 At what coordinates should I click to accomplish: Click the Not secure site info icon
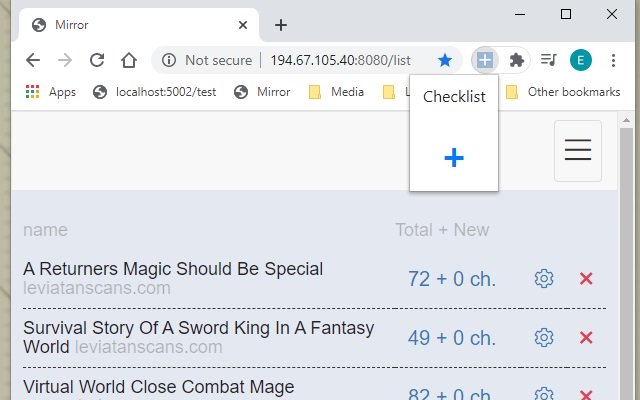point(169,60)
